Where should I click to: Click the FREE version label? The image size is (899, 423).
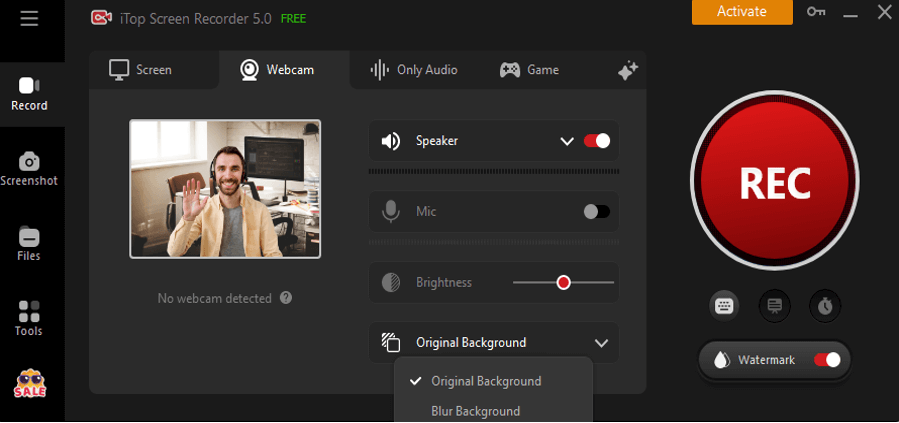click(293, 19)
